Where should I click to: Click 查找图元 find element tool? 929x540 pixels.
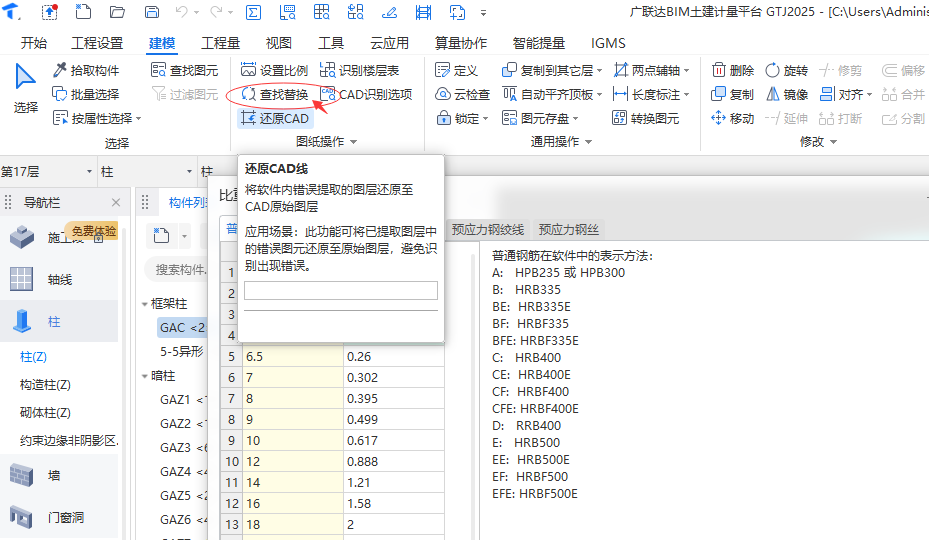tap(185, 71)
